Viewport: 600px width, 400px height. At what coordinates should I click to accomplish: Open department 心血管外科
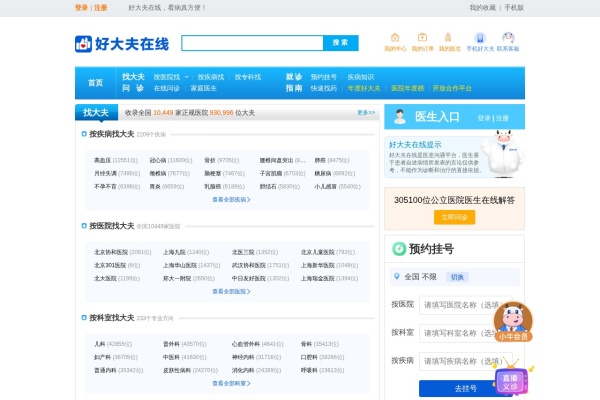coord(246,344)
